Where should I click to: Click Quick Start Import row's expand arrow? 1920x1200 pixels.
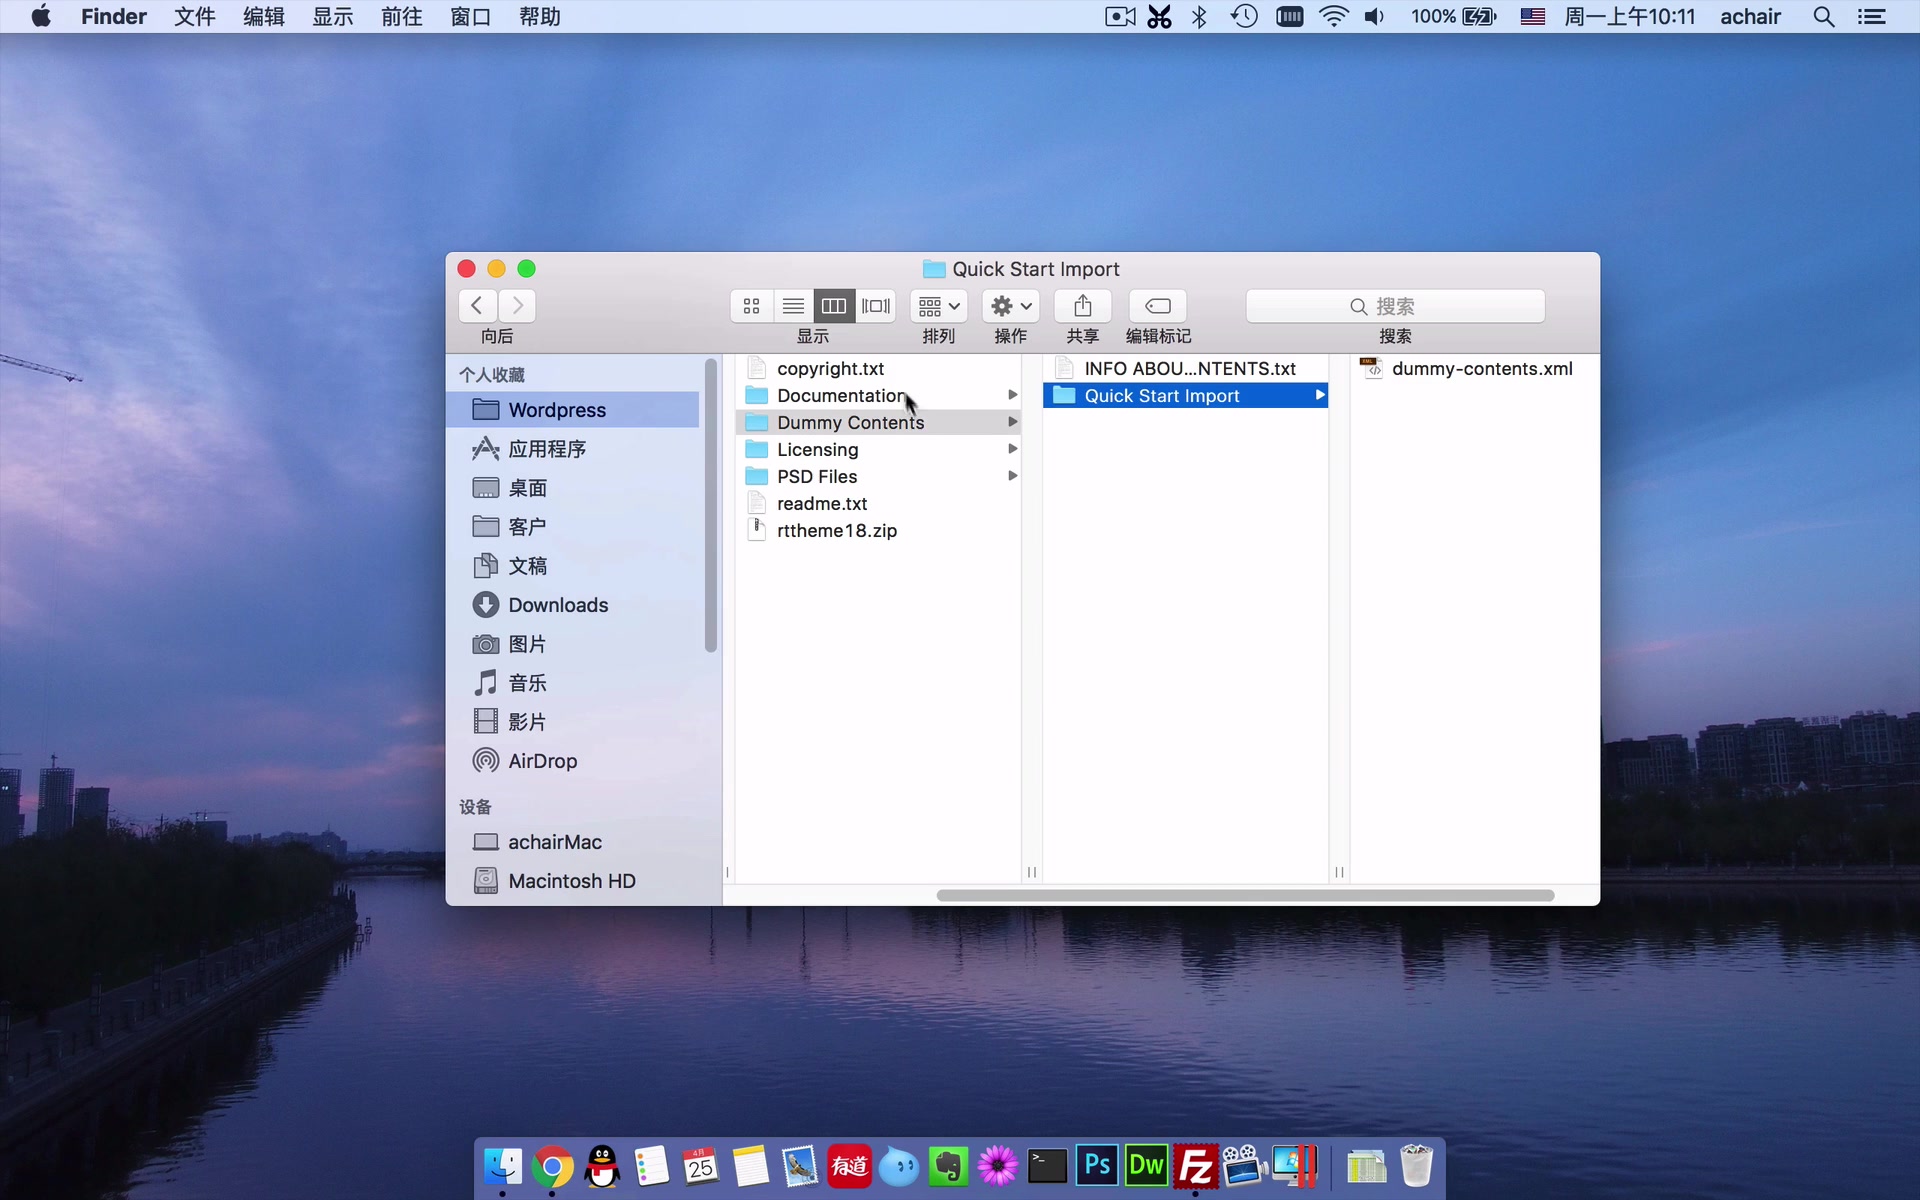pos(1320,396)
